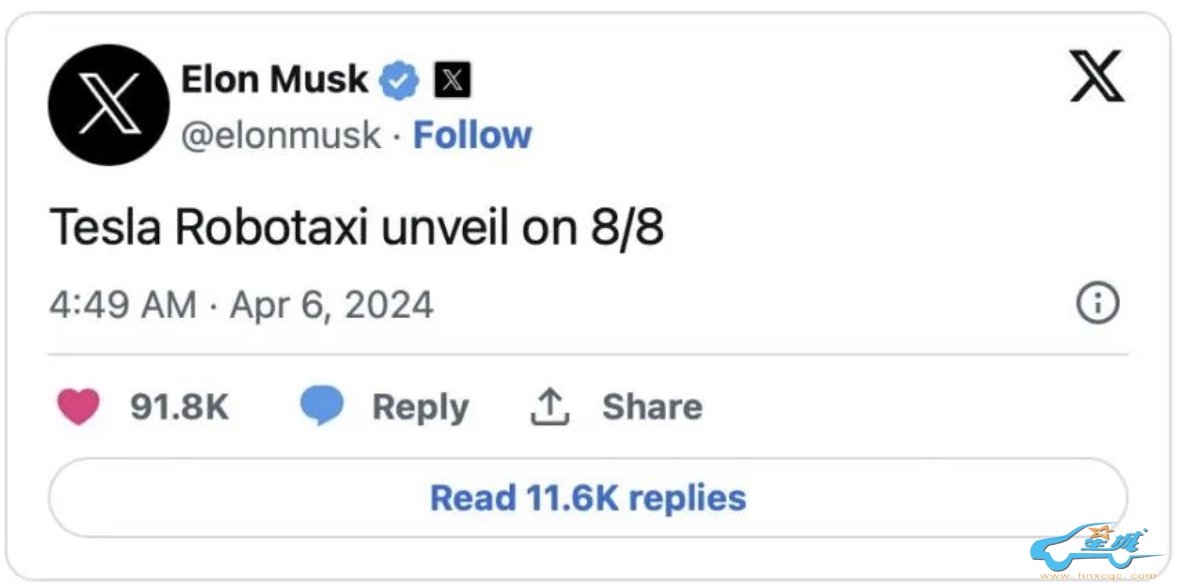
Task: Click the @elonmusk handle
Action: tap(281, 135)
